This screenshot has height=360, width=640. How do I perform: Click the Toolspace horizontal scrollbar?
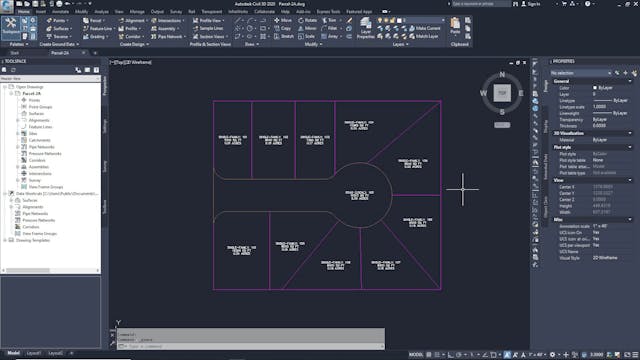pos(51,271)
